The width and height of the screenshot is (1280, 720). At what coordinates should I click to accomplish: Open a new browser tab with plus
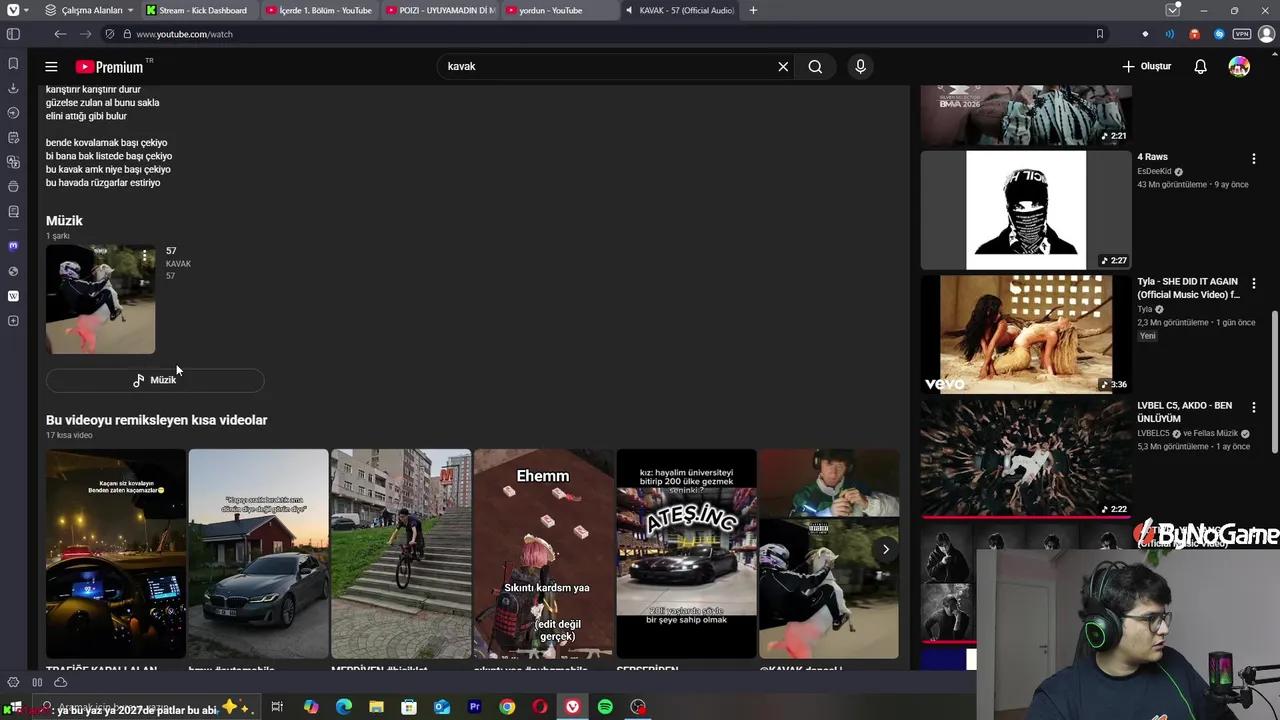click(753, 10)
